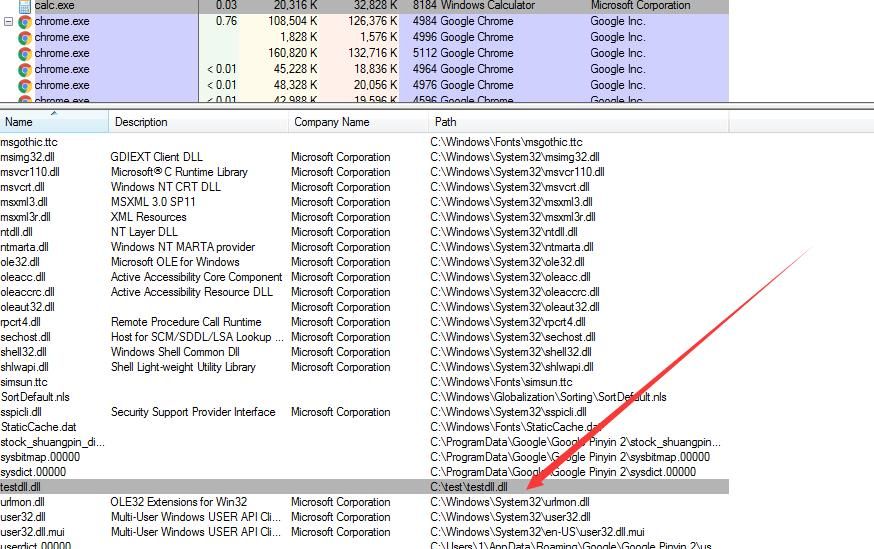This screenshot has height=549, width=874.
Task: Click the chrome.exe icon for PID 5112
Action: 25,54
